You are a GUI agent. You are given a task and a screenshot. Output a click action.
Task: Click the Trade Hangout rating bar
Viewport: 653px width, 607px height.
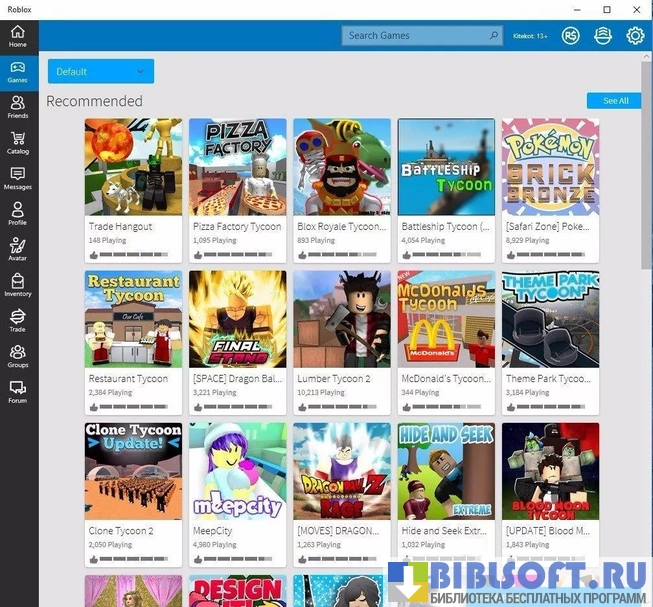[133, 255]
